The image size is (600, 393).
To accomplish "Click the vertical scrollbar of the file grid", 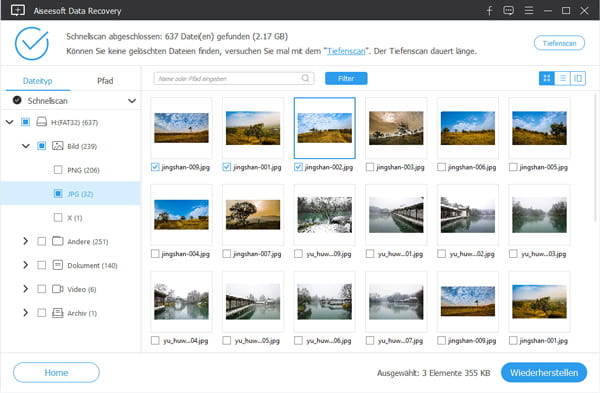I will [595, 157].
